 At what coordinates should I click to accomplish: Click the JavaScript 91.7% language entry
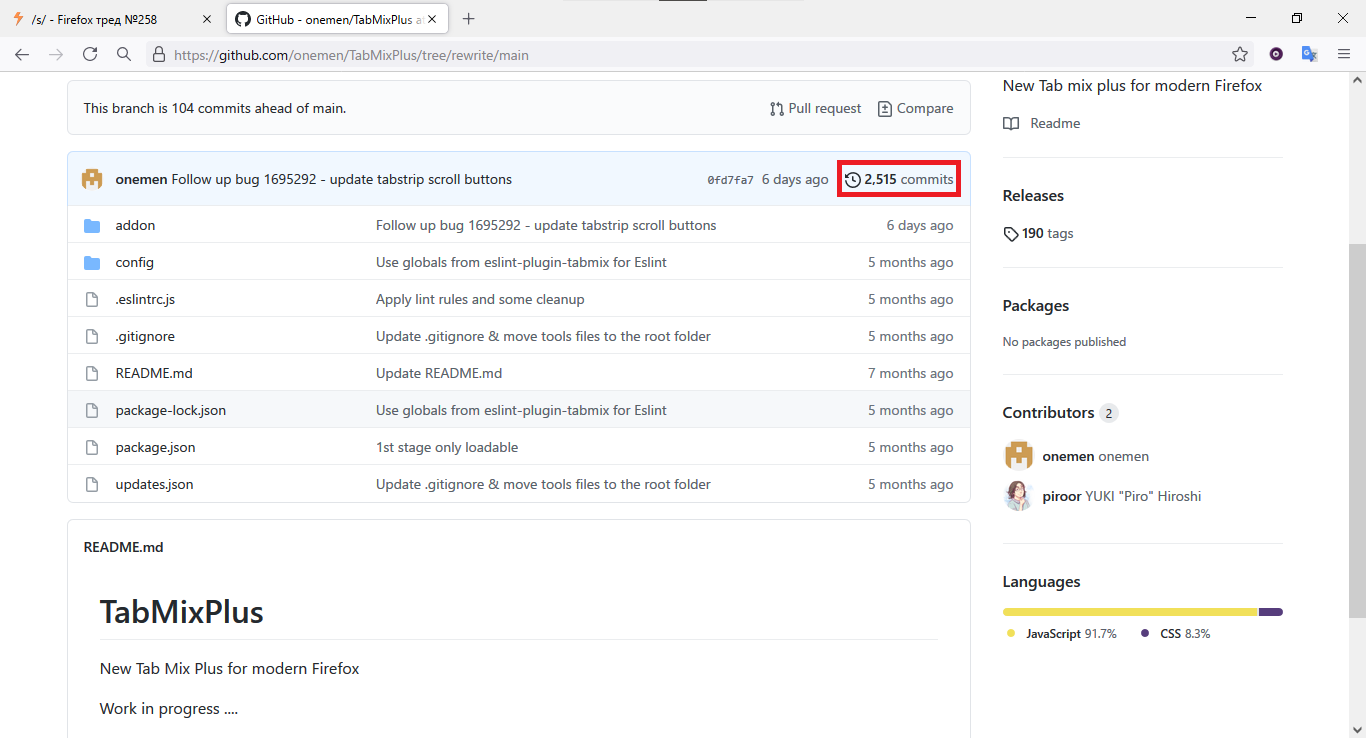[1062, 633]
